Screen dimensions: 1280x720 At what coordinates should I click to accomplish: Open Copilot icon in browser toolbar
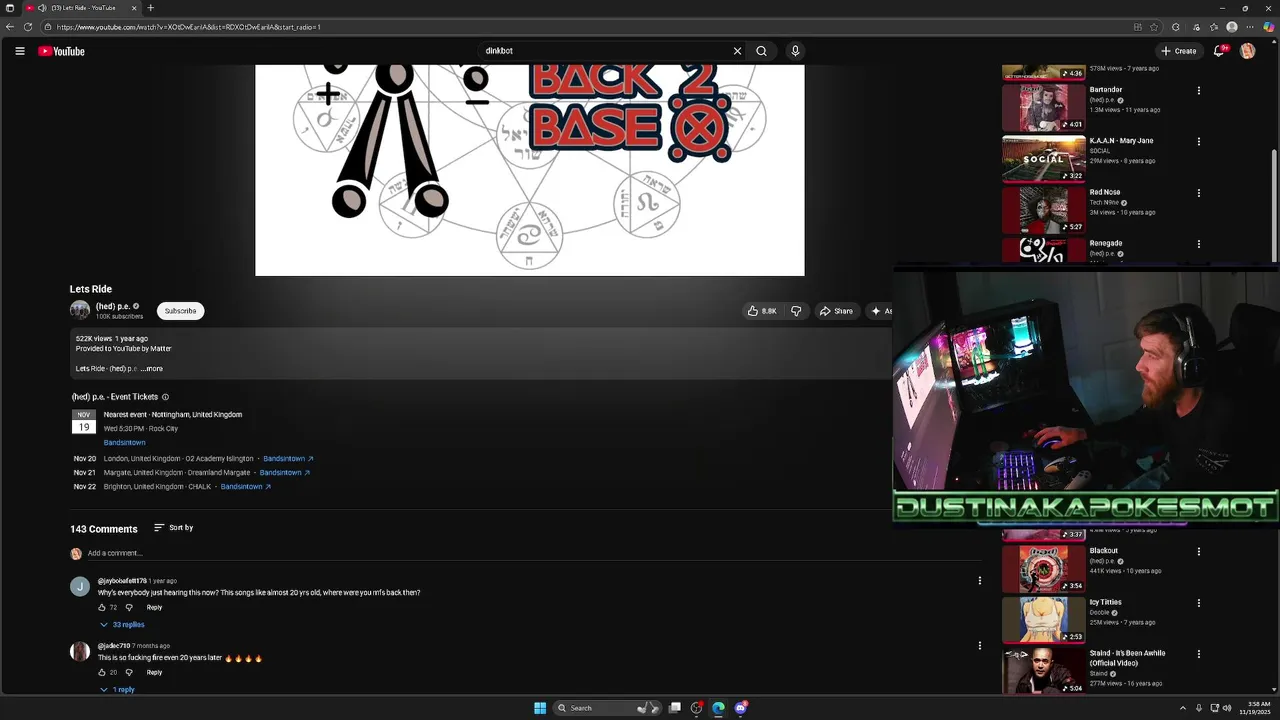1269,27
